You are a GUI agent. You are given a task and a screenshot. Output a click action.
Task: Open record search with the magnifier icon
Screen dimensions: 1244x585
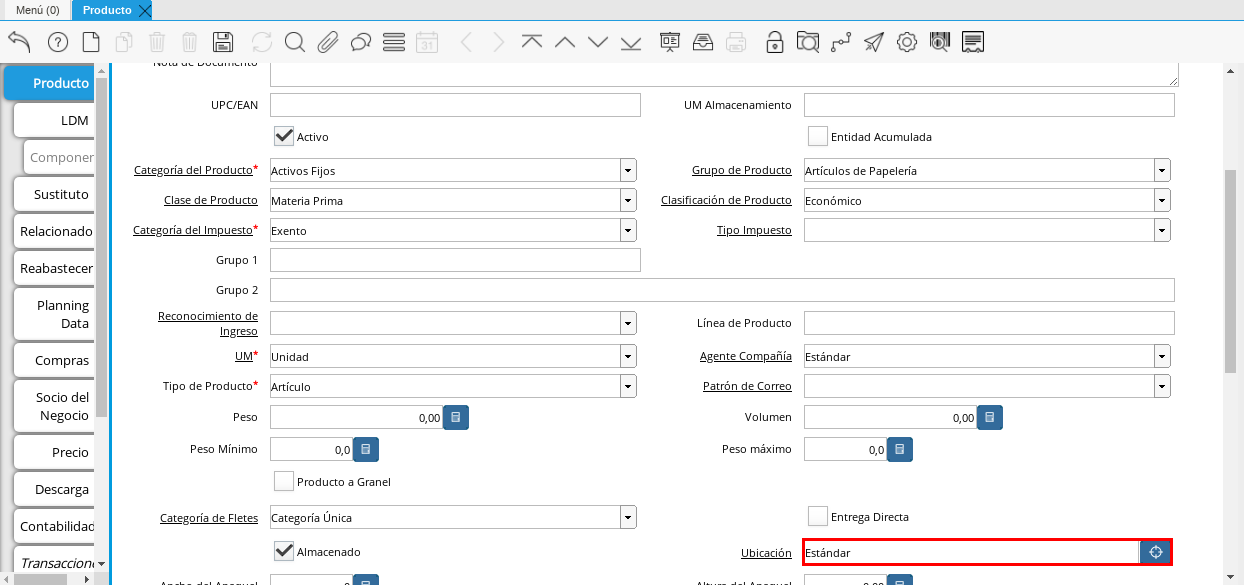294,42
